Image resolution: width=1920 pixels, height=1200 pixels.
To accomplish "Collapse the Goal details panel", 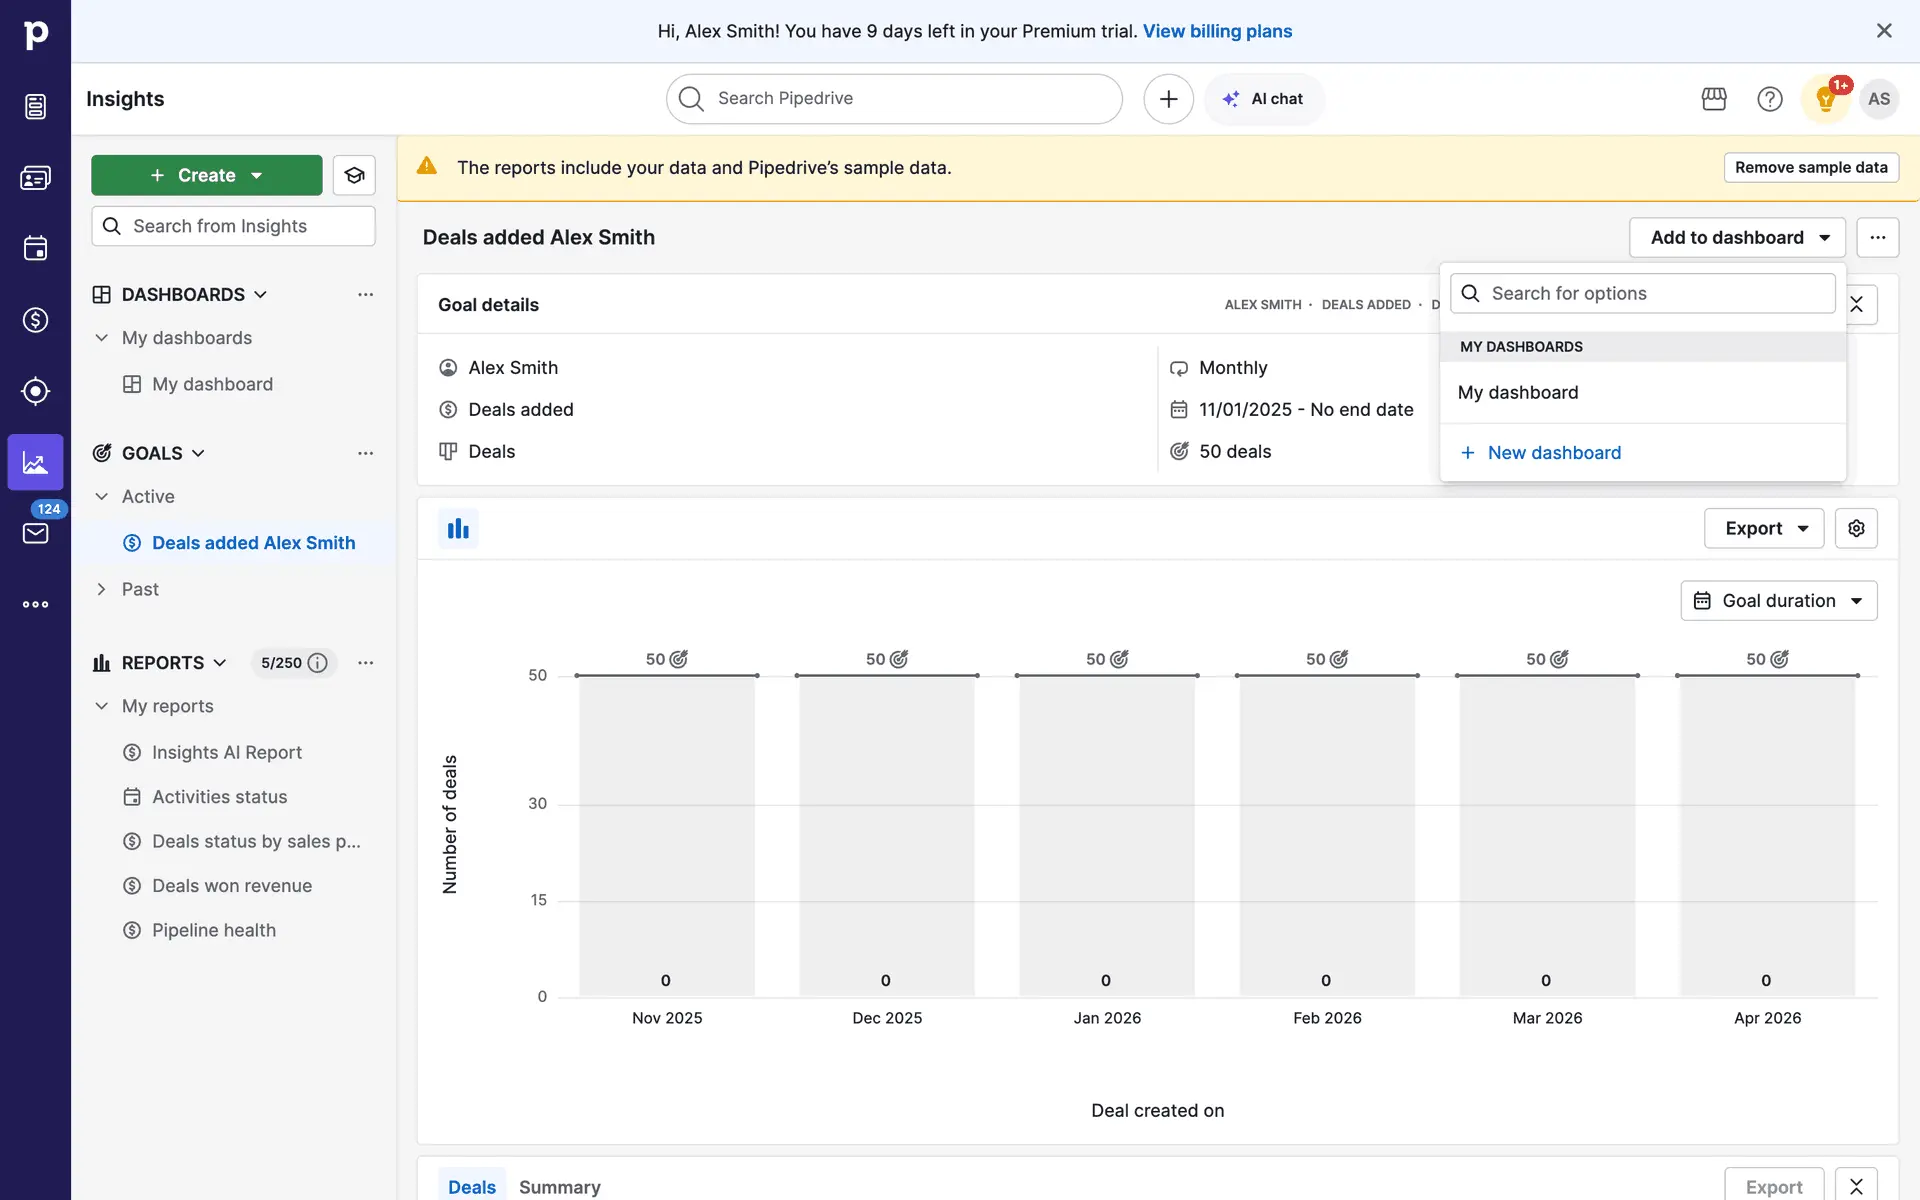I will 1857,304.
